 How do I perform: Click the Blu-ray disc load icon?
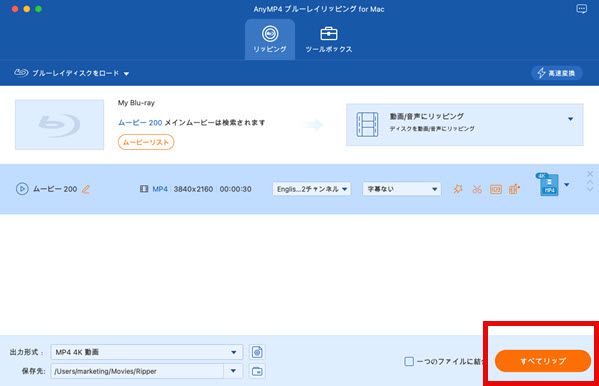pos(21,73)
